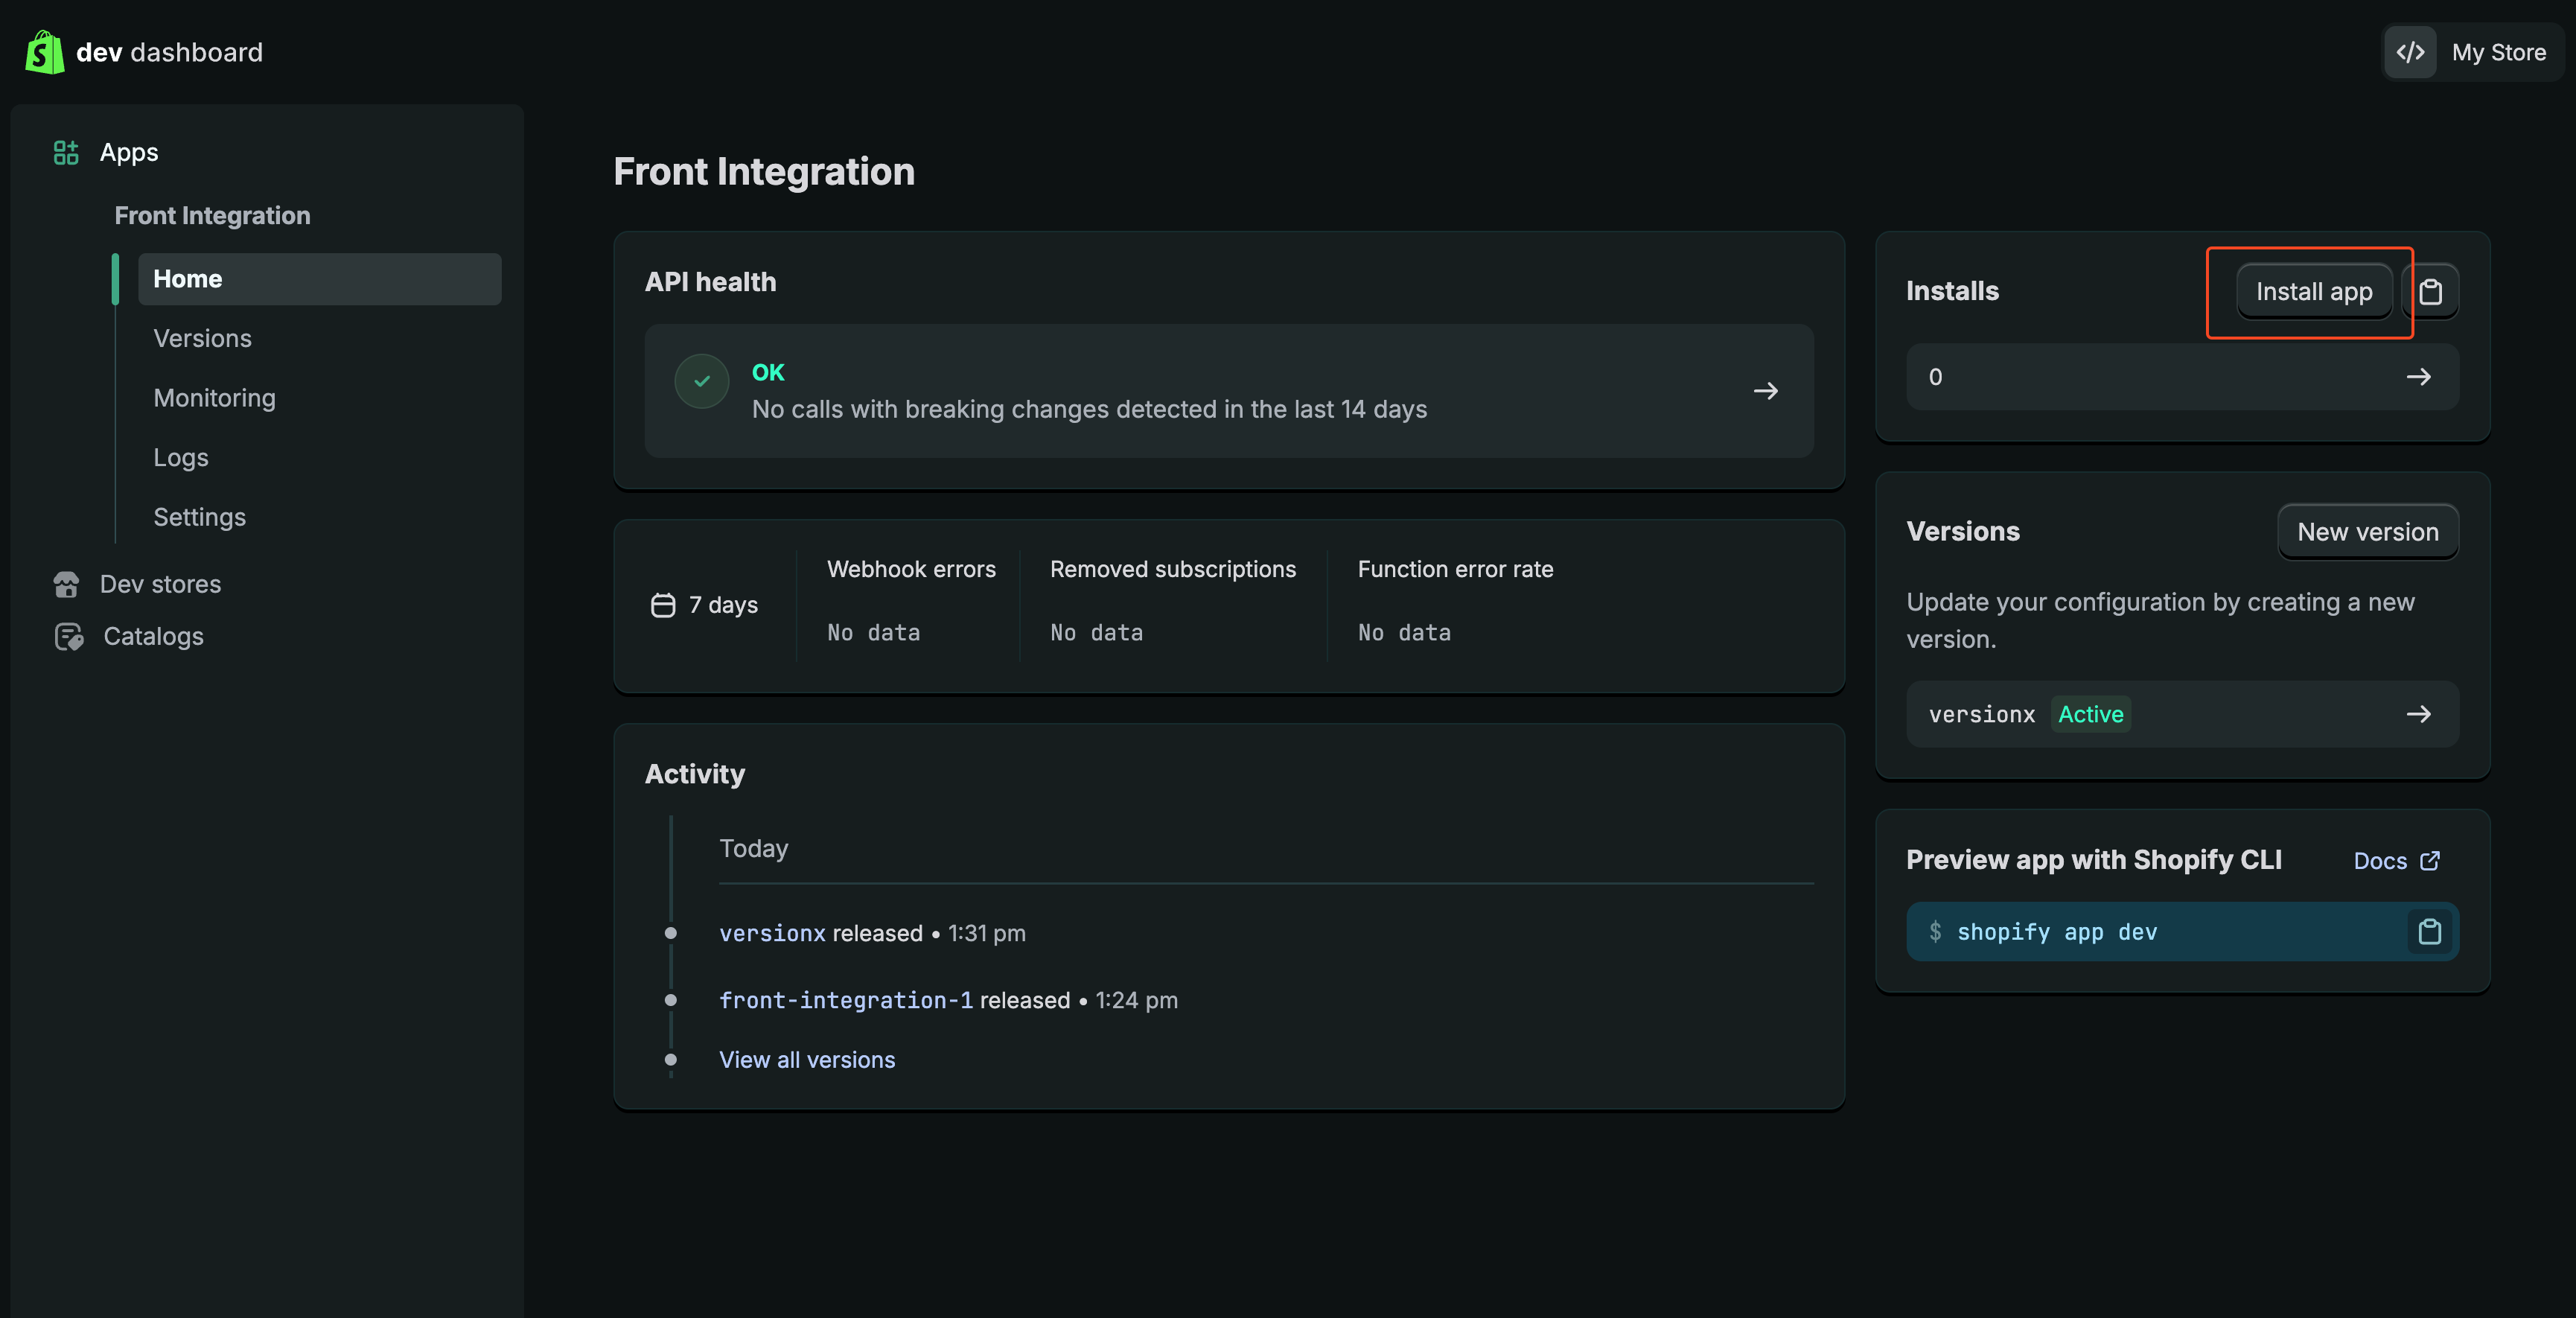Screen dimensions: 2576x1318
Task: Open API health details arrow
Action: [x=1765, y=391]
